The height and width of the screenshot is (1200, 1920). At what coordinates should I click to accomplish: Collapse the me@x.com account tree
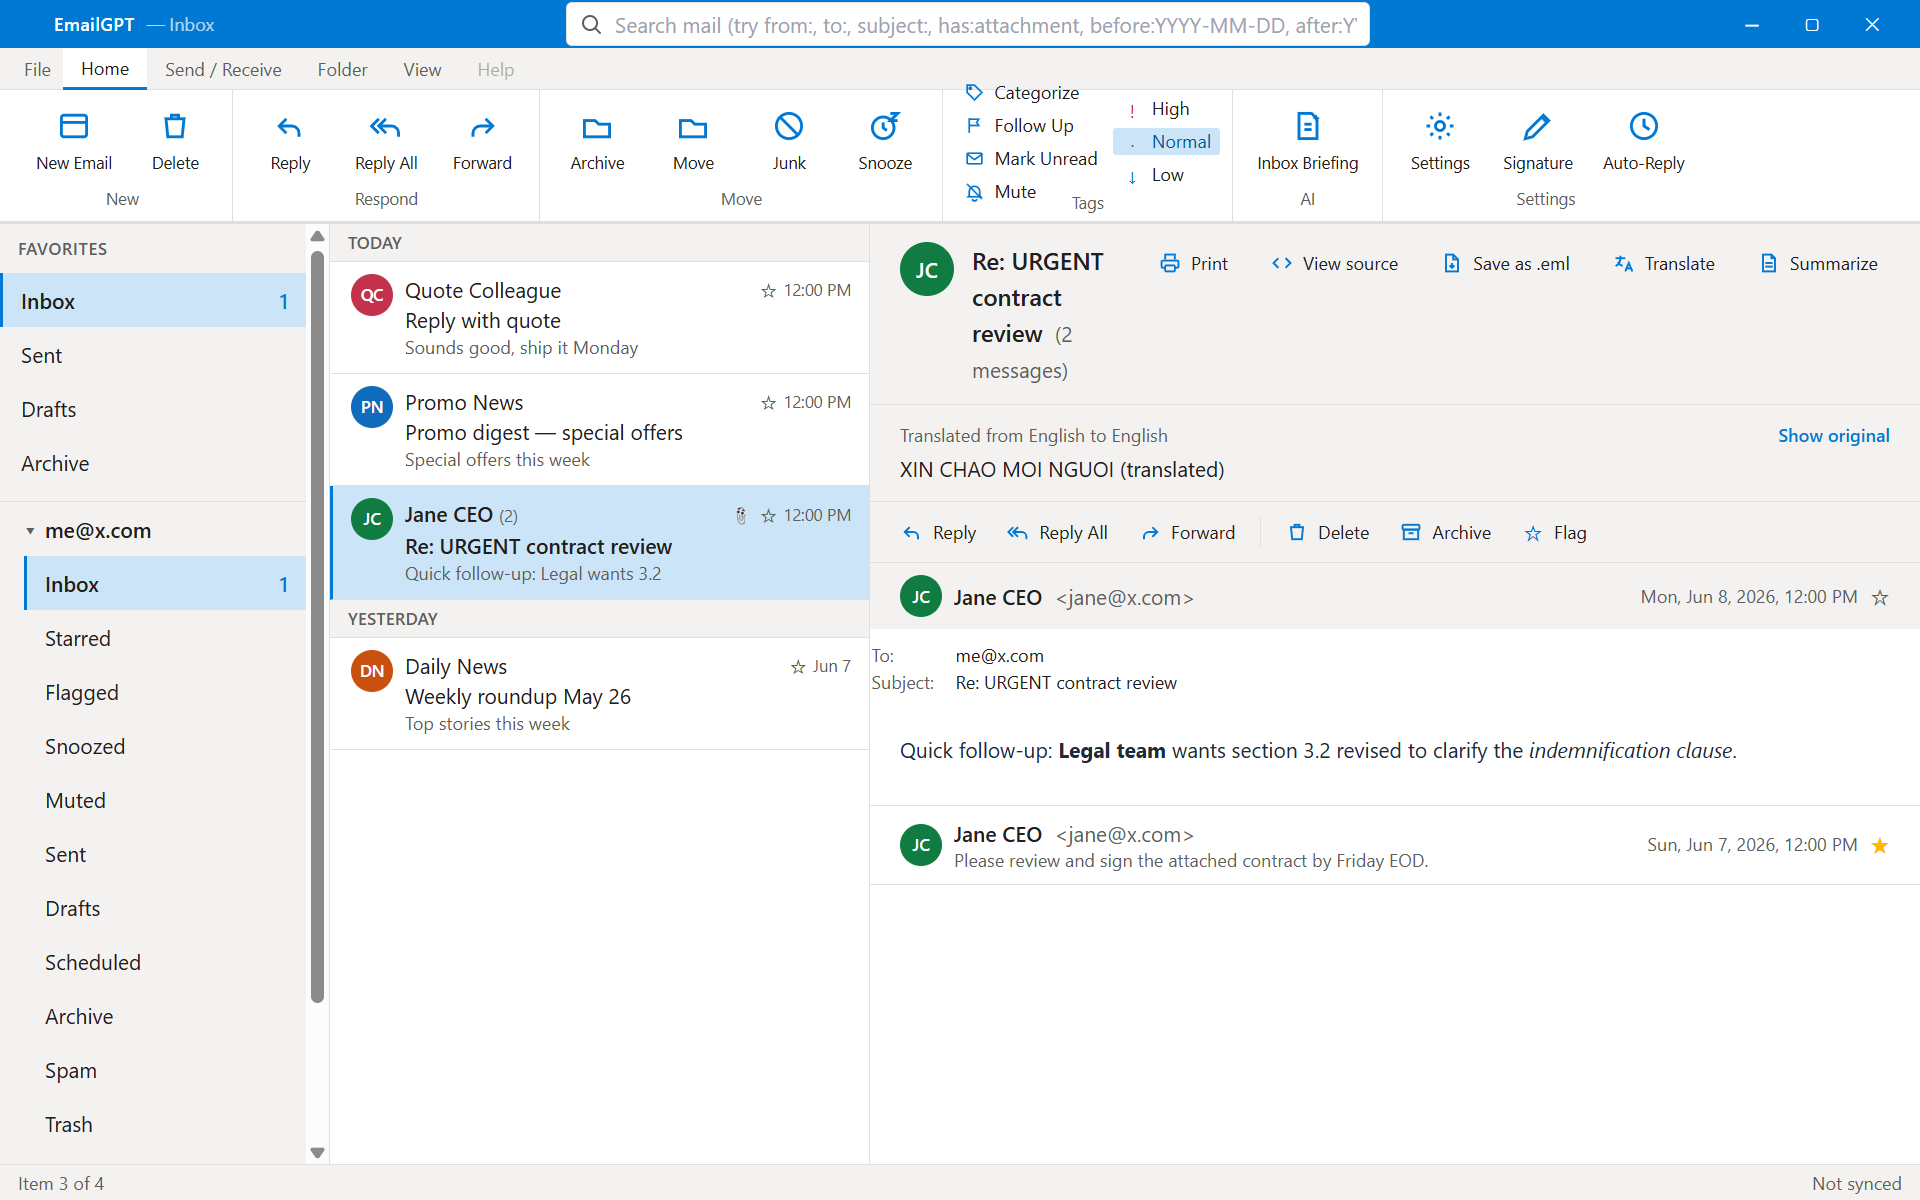(30, 531)
